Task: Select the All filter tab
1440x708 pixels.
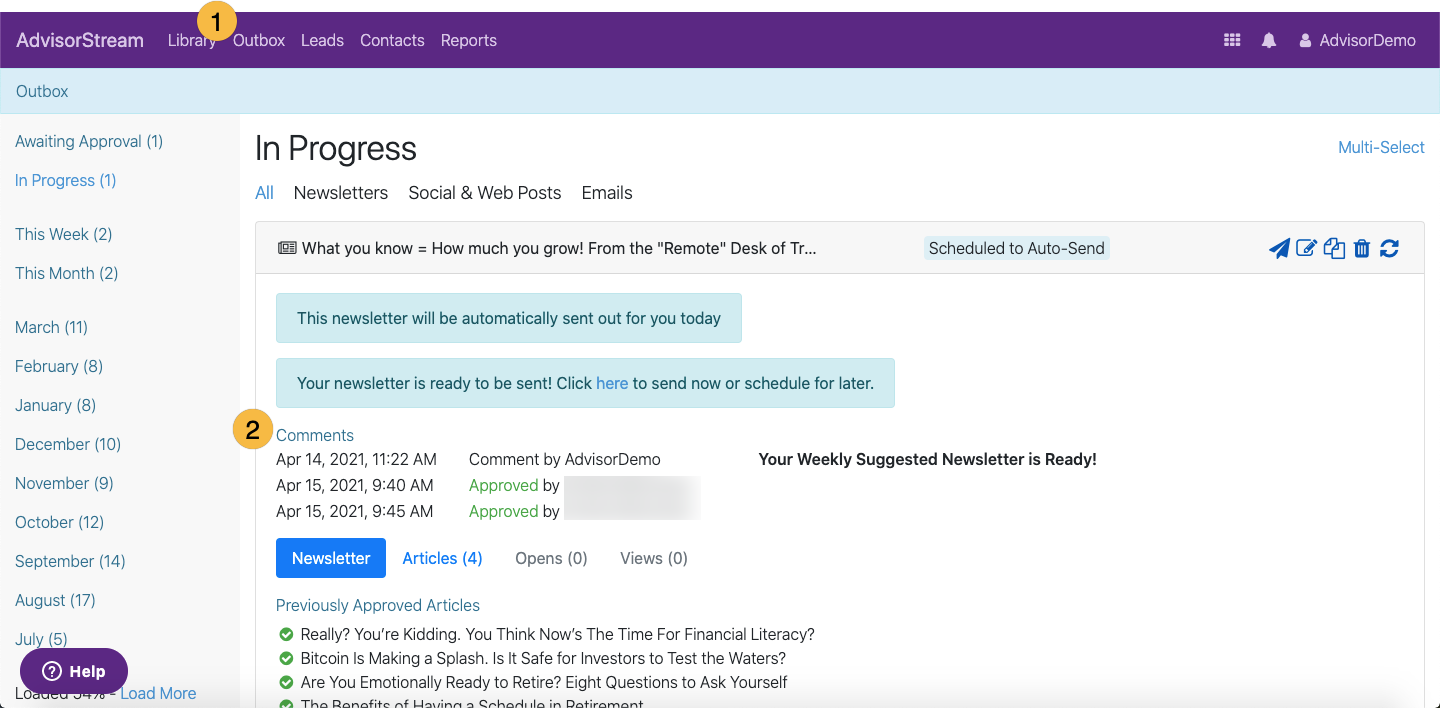Action: [264, 193]
